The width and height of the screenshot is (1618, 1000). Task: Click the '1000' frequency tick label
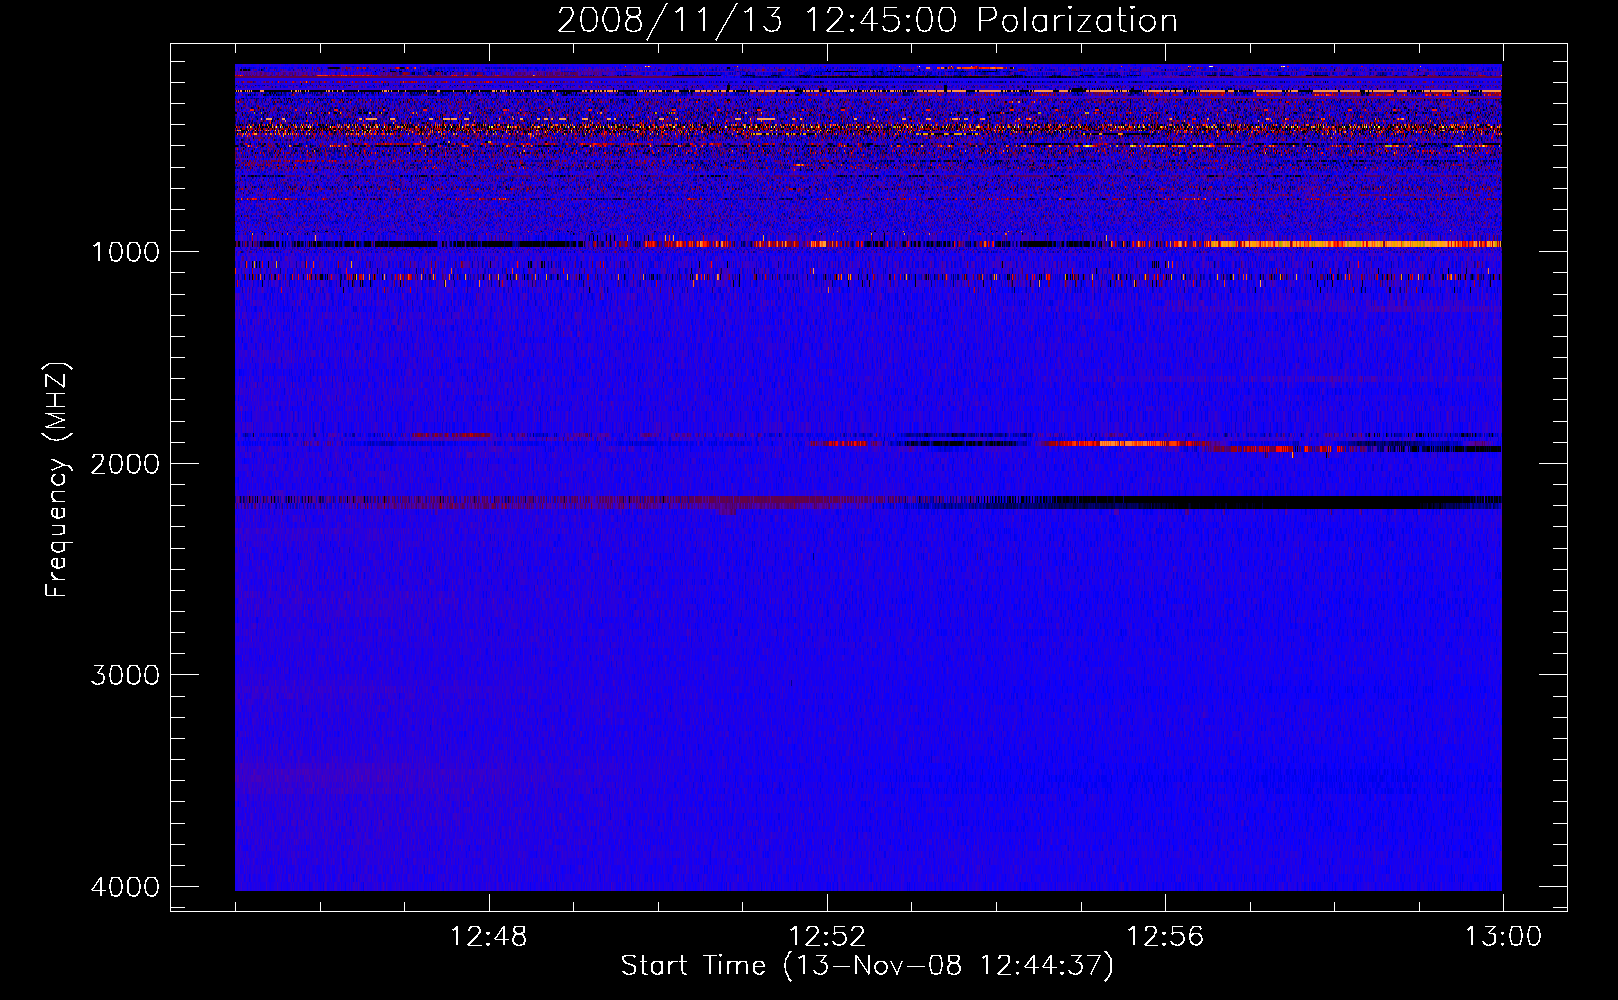[x=125, y=251]
